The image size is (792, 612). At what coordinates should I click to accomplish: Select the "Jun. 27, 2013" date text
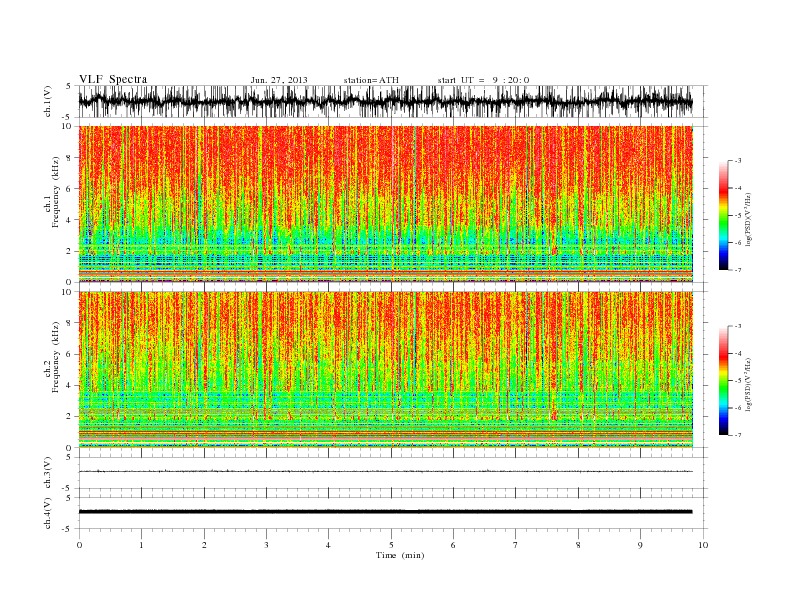[279, 80]
